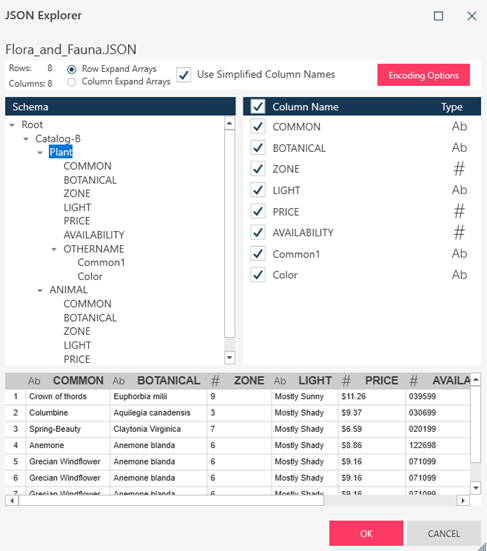Uncheck the Color column checkbox
Image resolution: width=487 pixels, height=551 pixels.
pos(258,275)
